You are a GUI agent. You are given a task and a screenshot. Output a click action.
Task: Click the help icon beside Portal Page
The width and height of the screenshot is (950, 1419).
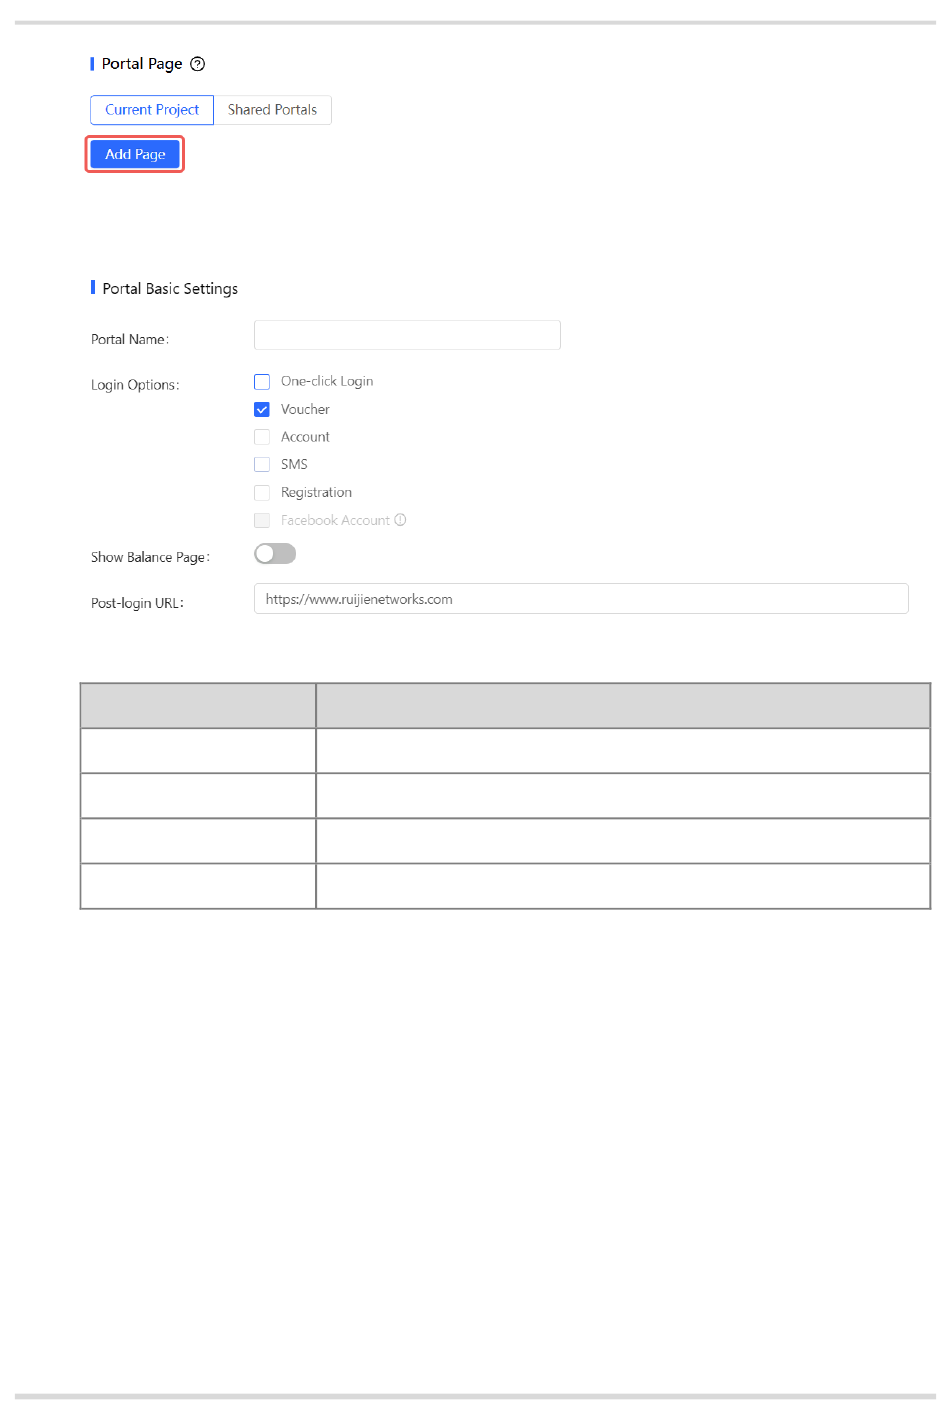pos(198,64)
